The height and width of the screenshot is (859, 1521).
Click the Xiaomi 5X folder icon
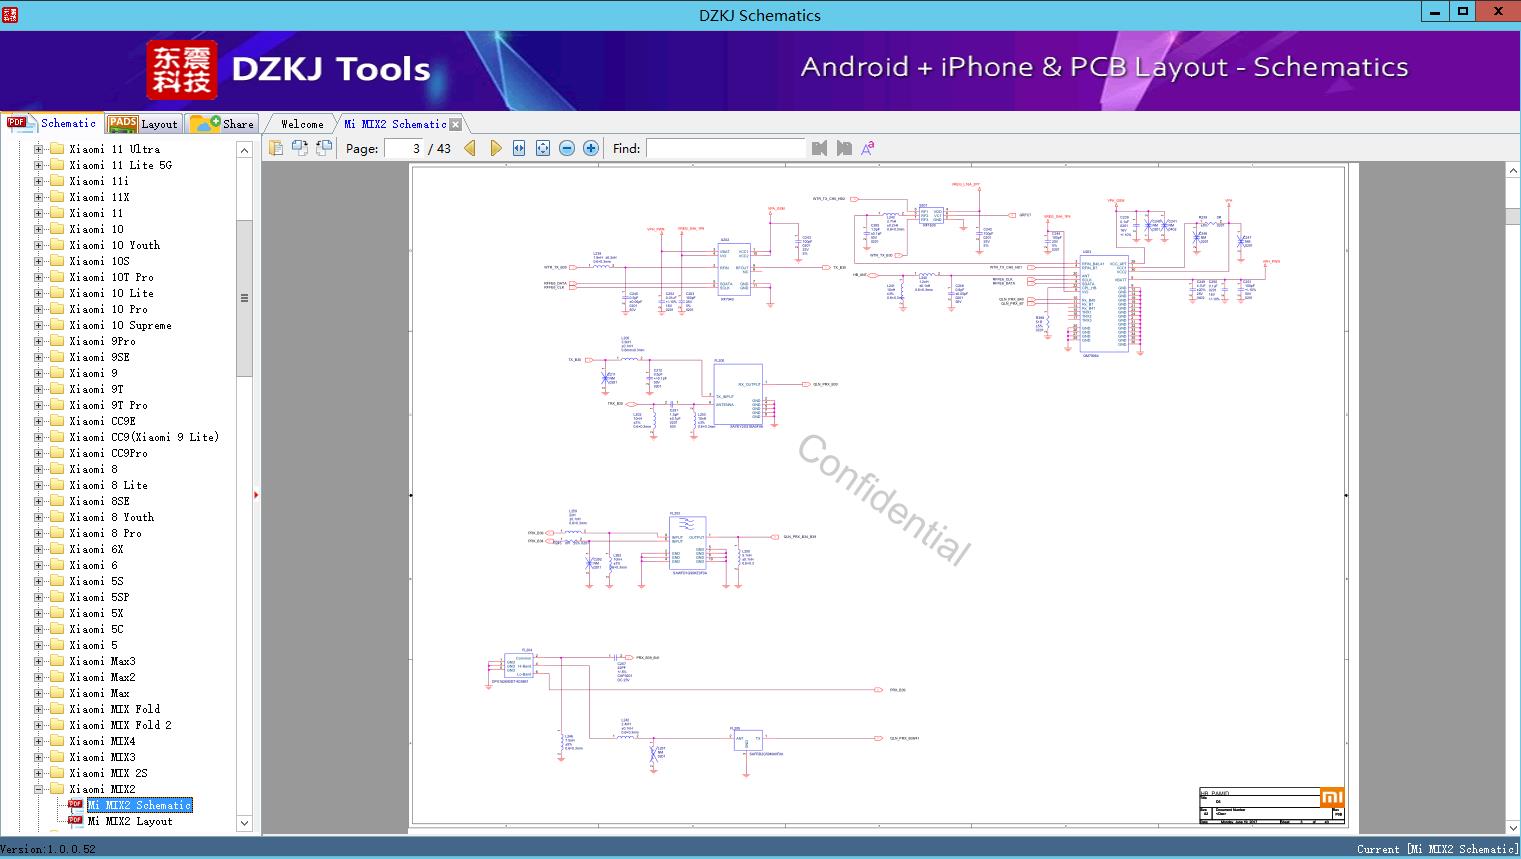point(57,613)
